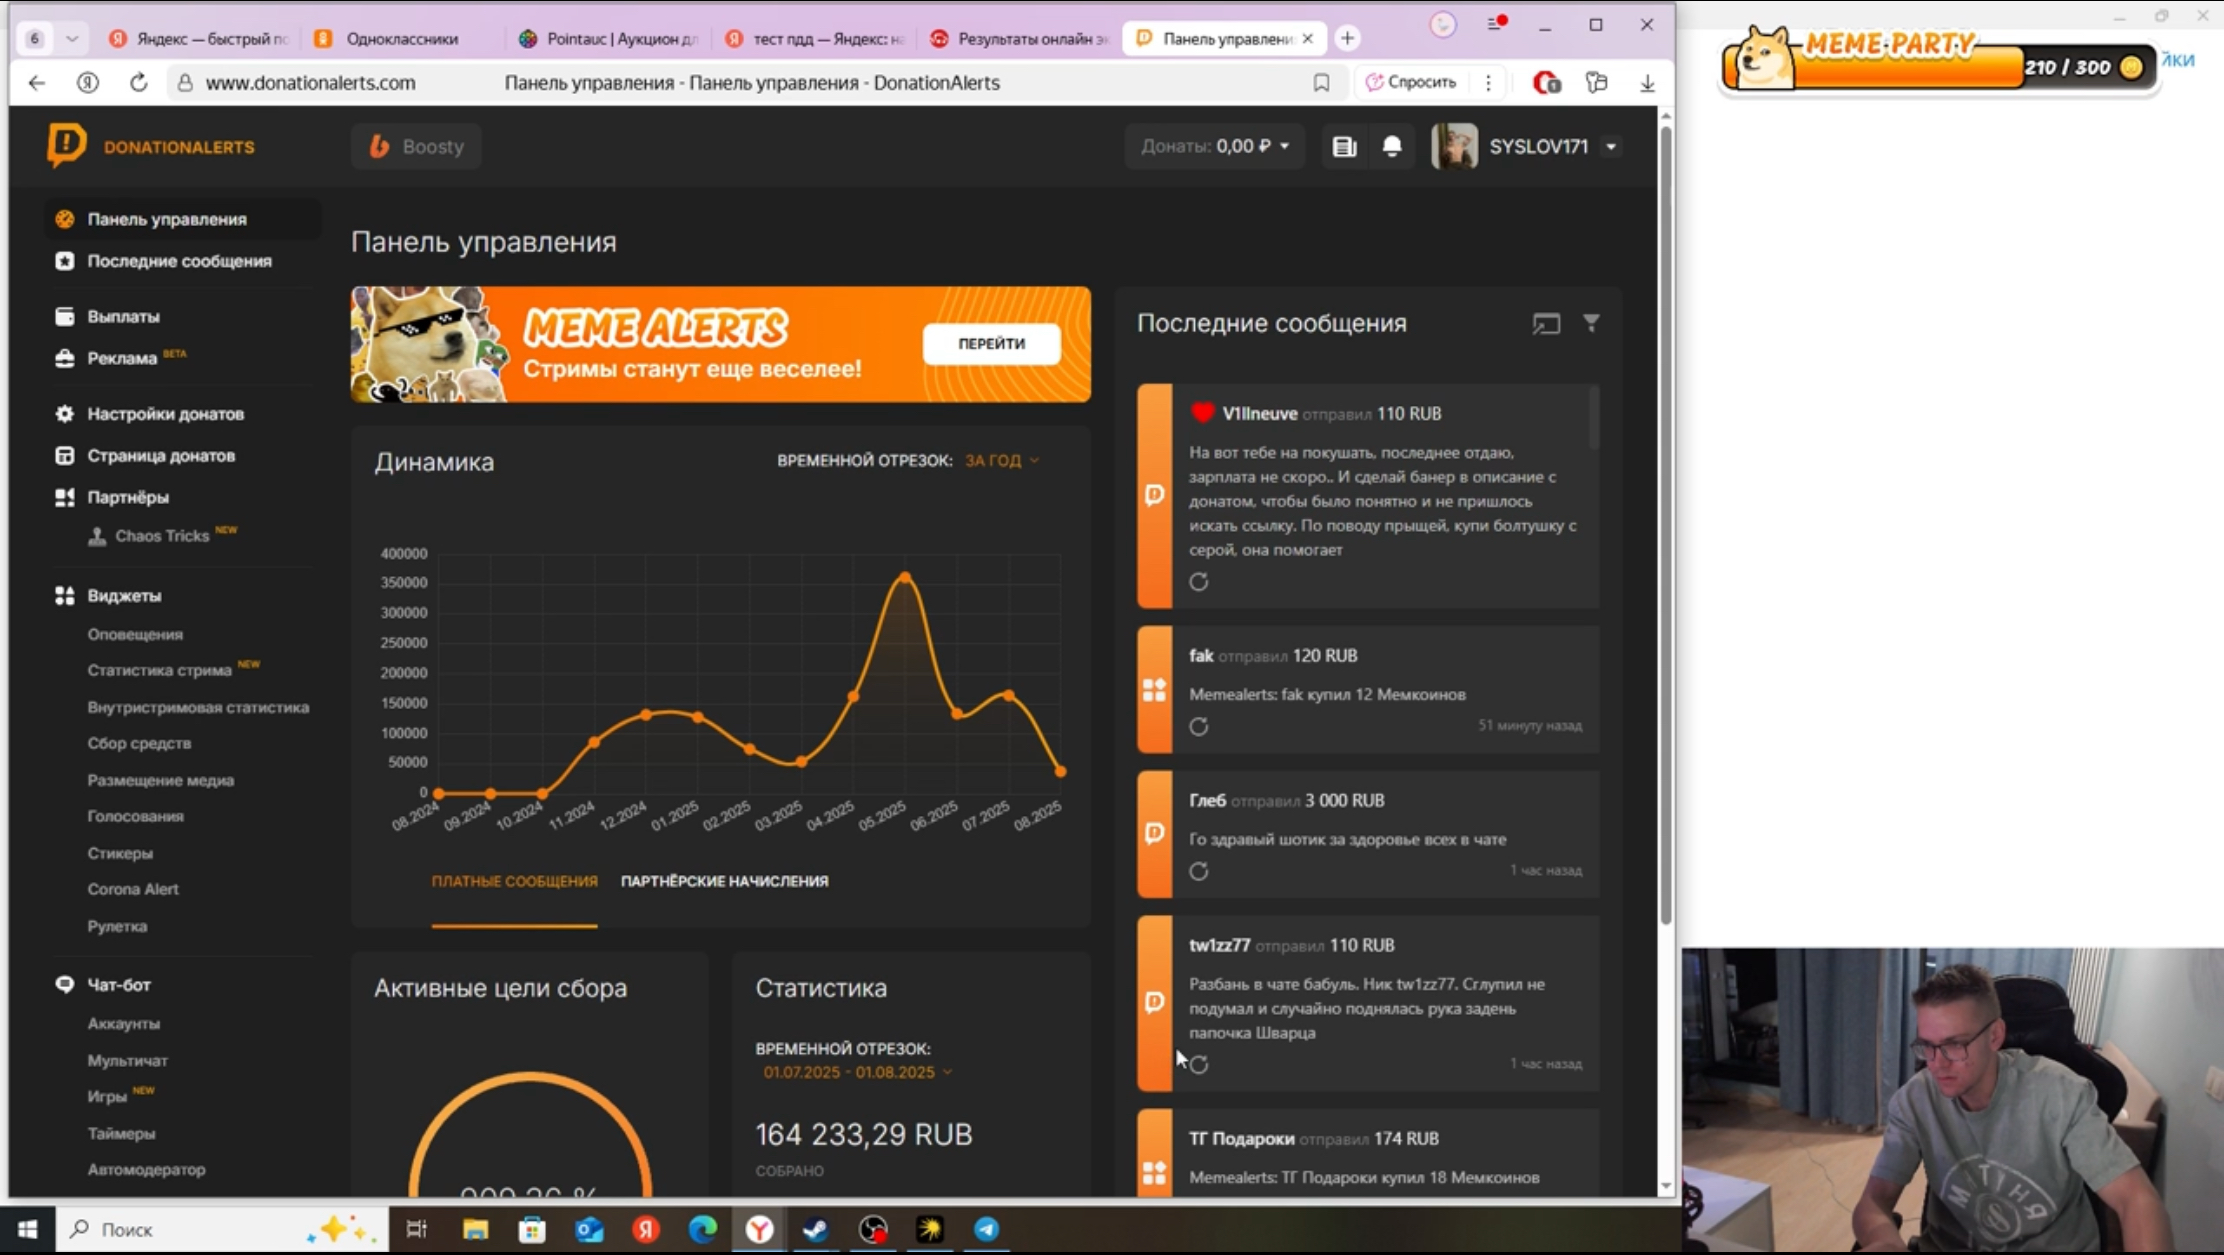Launch Steam from the taskbar
The width and height of the screenshot is (2224, 1255).
816,1229
